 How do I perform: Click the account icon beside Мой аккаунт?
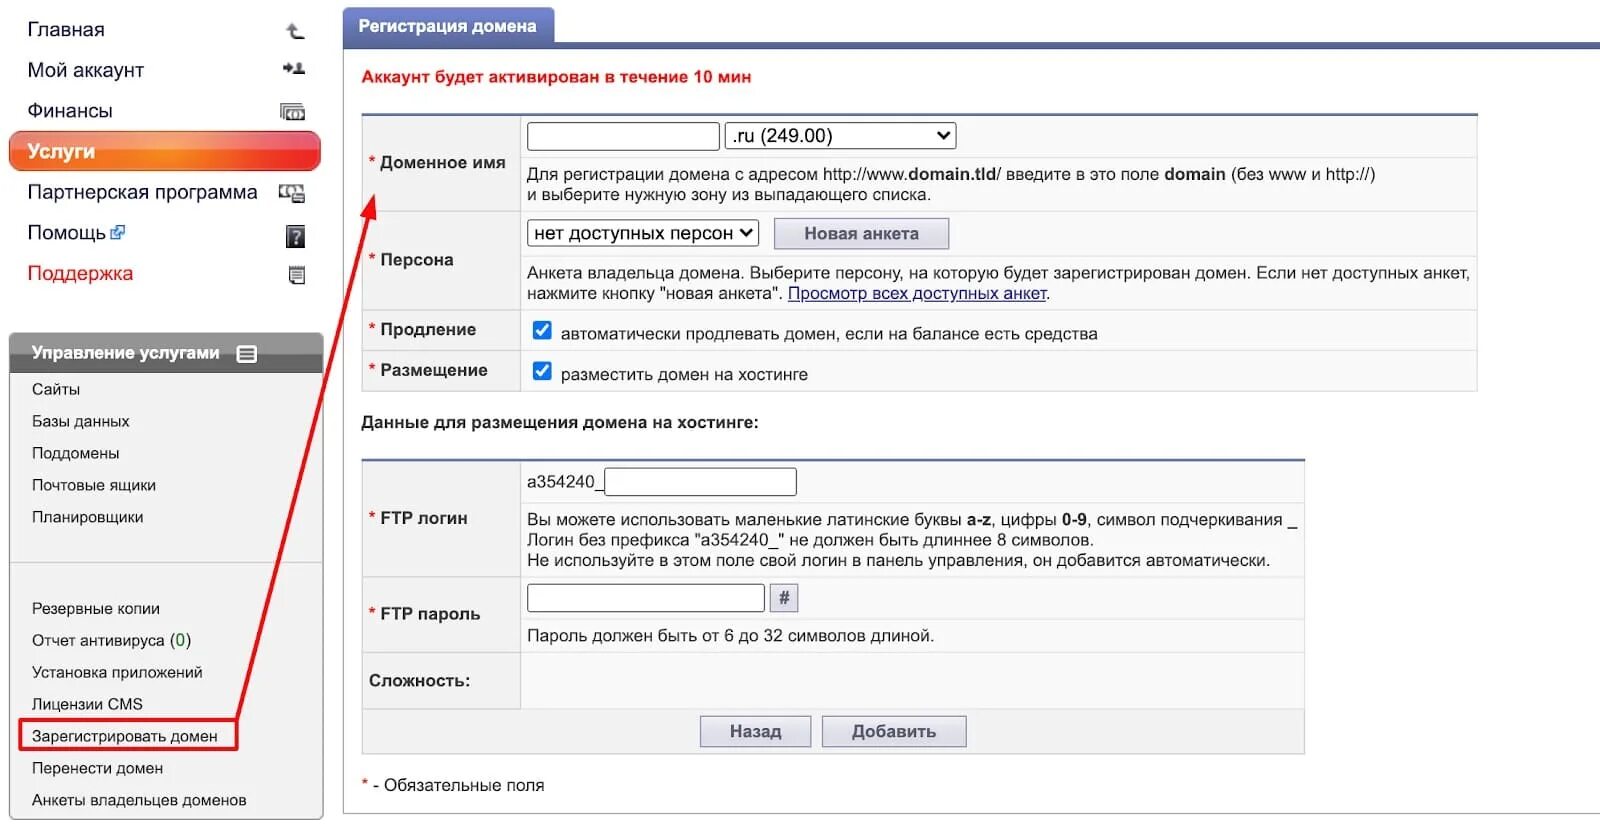tap(294, 69)
